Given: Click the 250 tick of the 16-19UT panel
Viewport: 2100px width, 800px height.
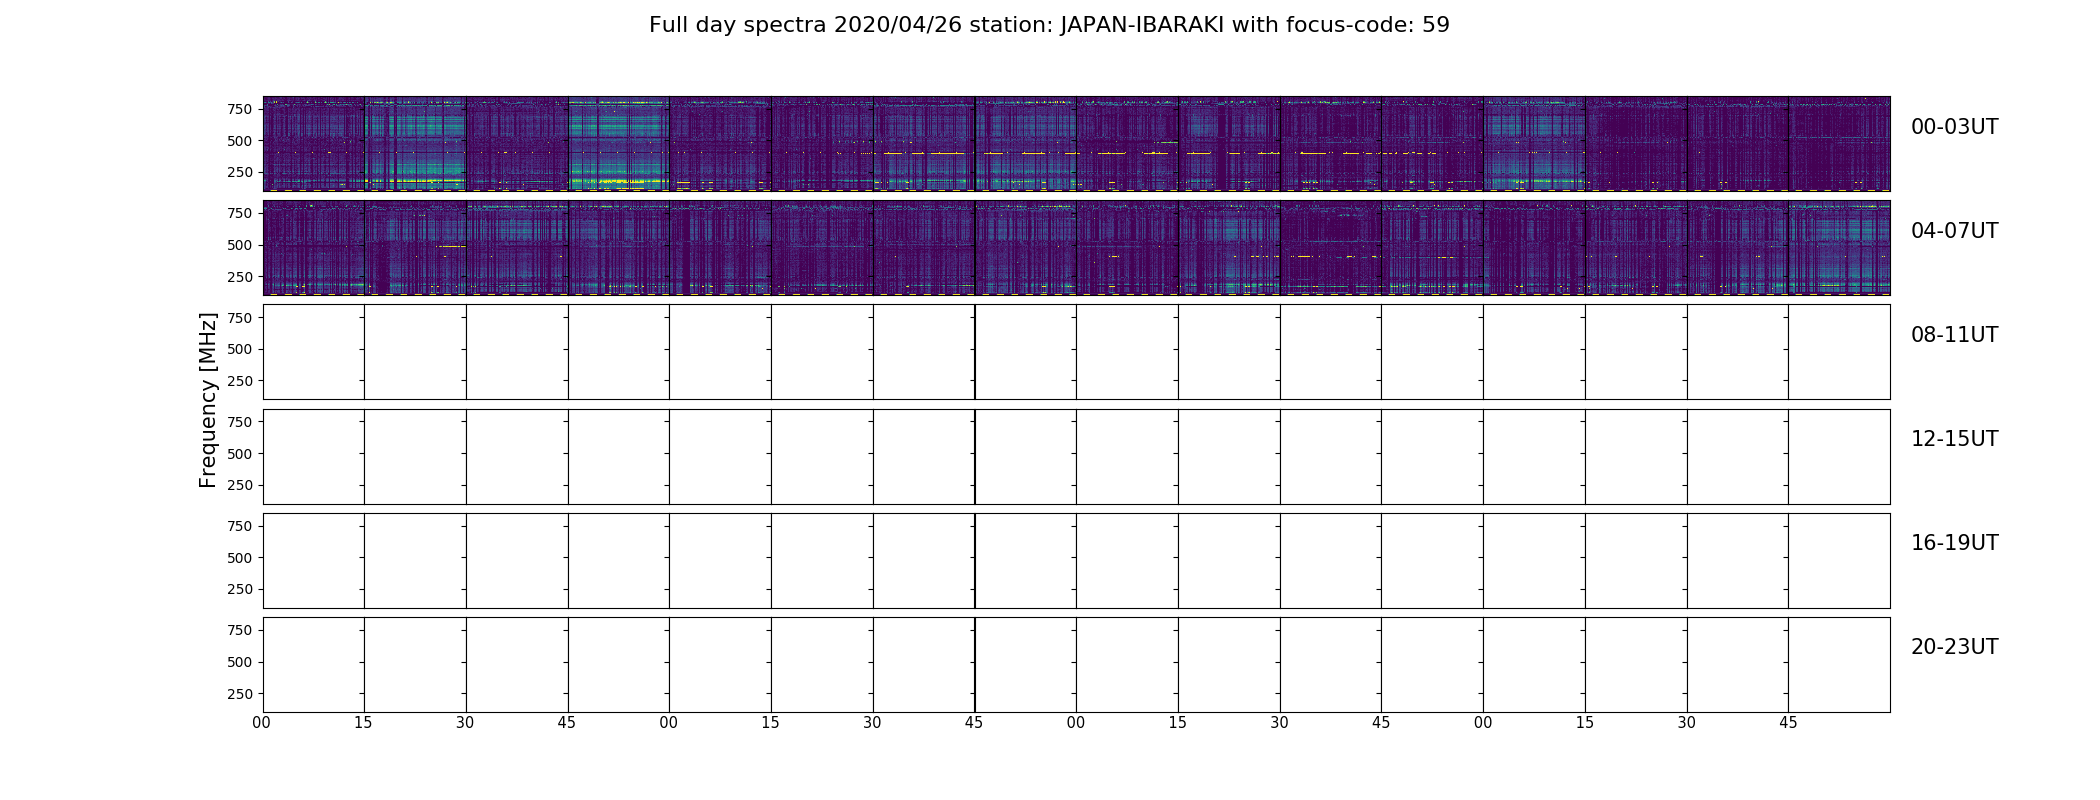Looking at the screenshot, I should [x=240, y=589].
